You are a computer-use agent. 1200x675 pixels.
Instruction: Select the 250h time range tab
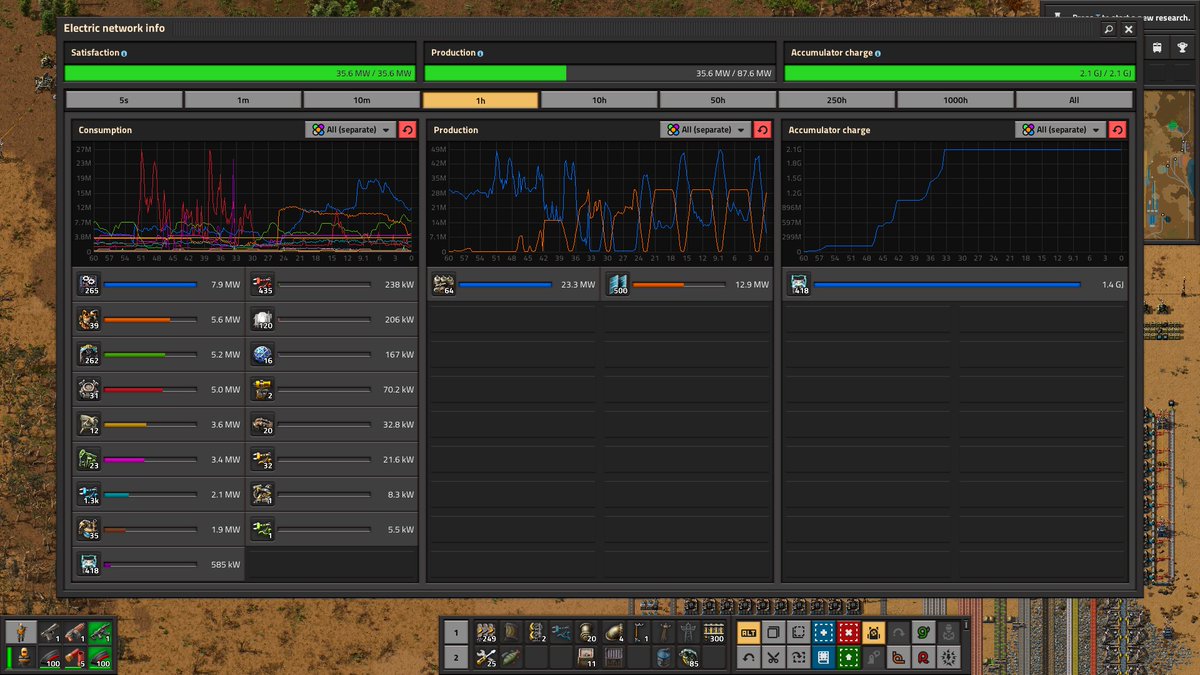pyautogui.click(x=837, y=100)
